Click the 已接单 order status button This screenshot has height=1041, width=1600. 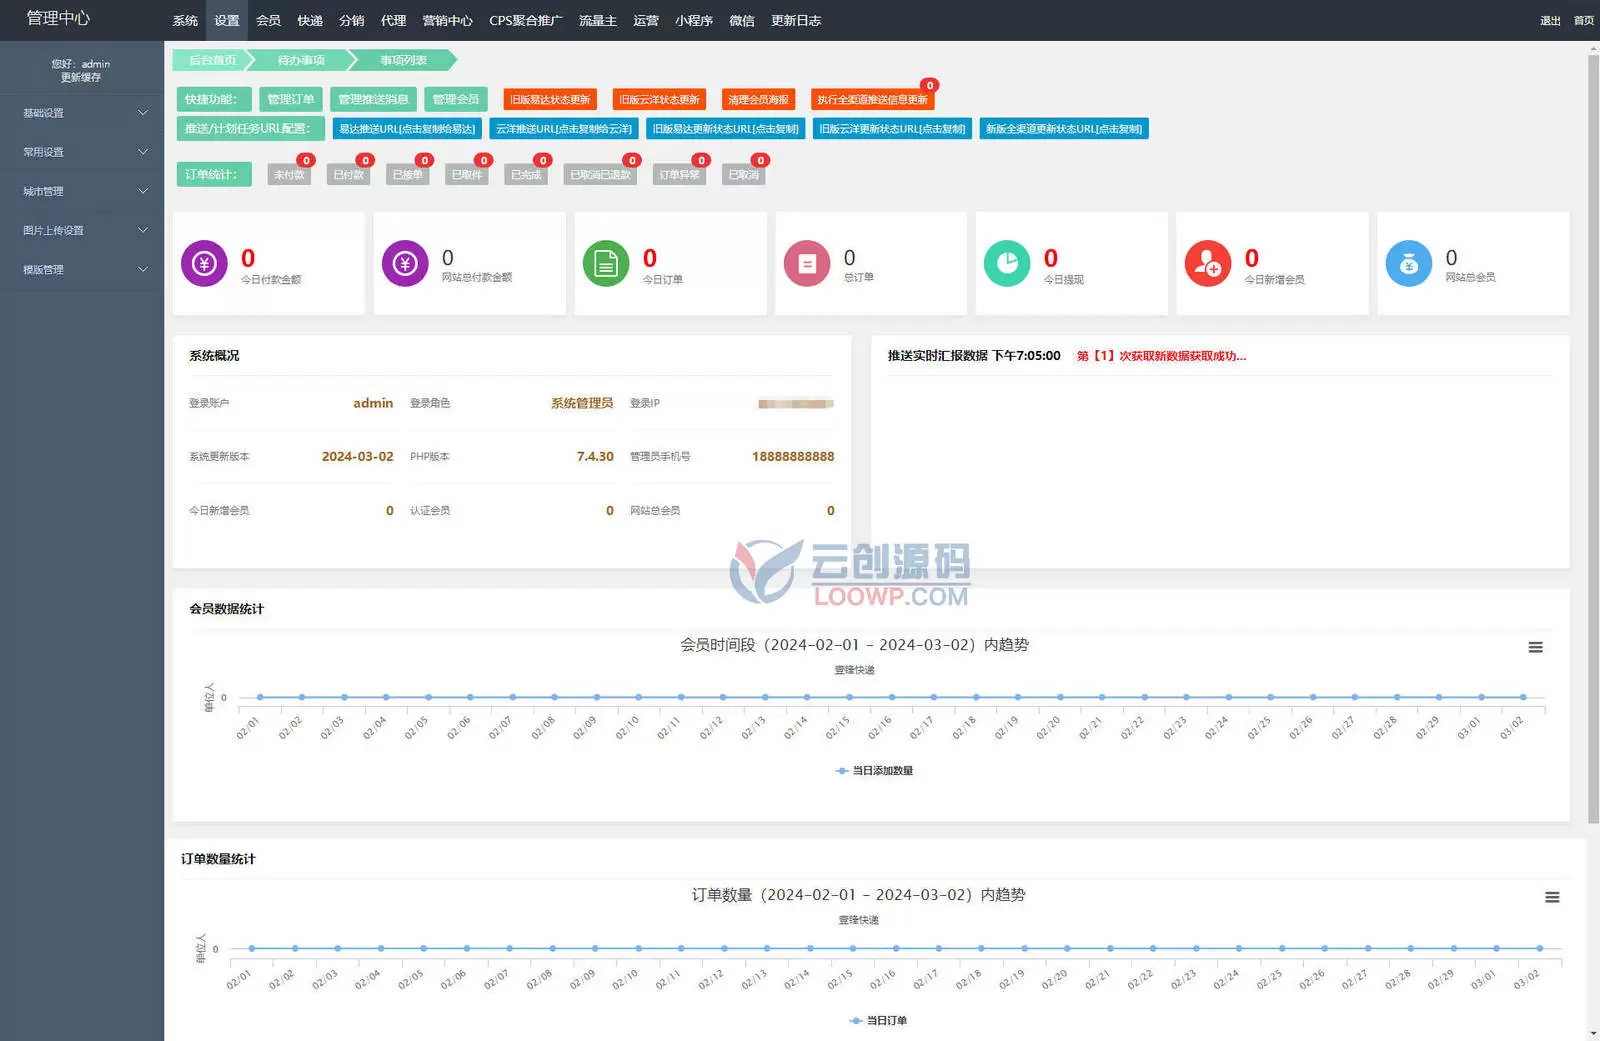click(408, 174)
